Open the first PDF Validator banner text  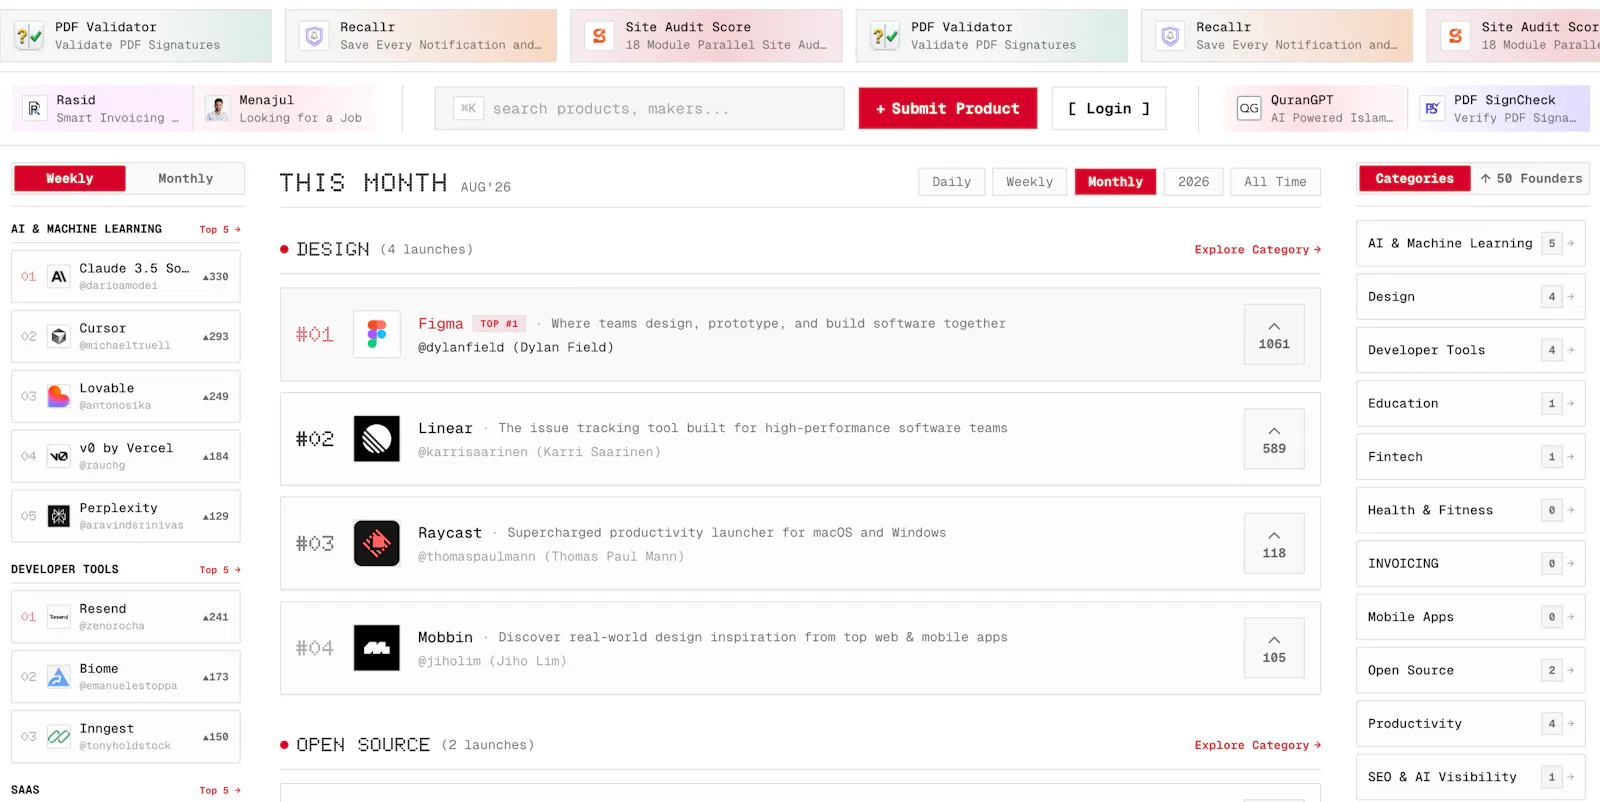click(137, 36)
